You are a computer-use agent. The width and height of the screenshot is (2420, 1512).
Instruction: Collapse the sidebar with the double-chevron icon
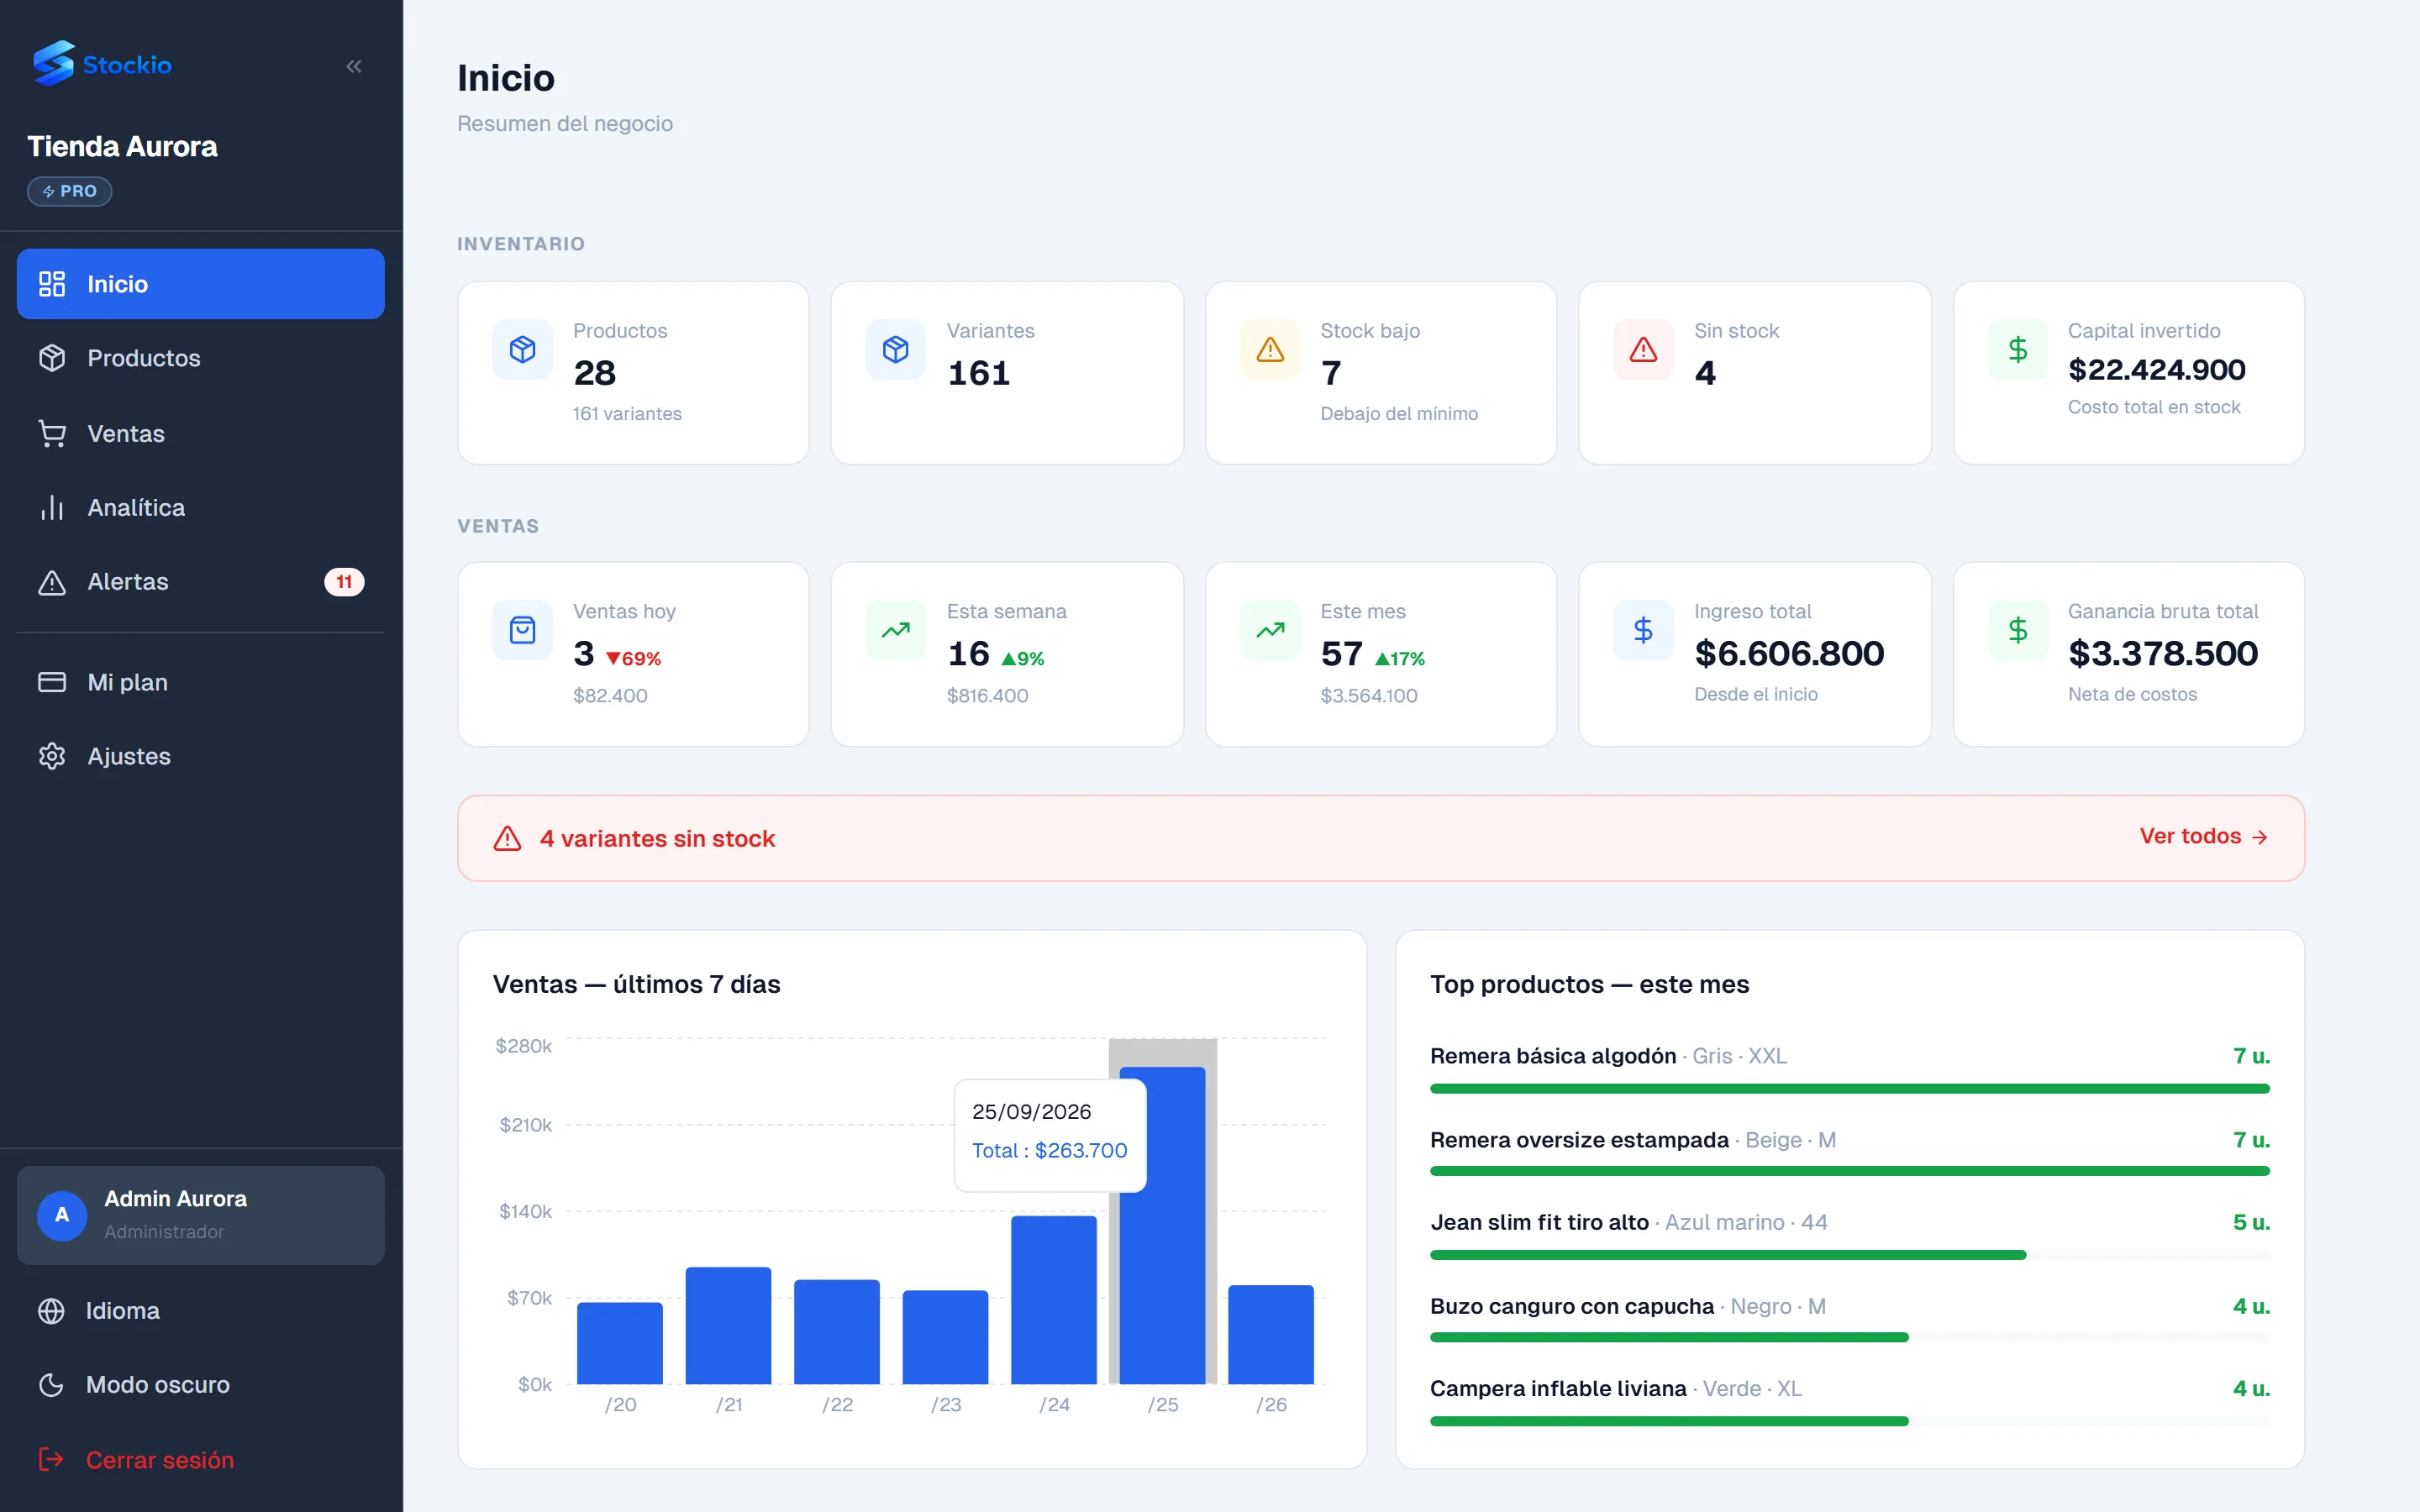pos(354,66)
